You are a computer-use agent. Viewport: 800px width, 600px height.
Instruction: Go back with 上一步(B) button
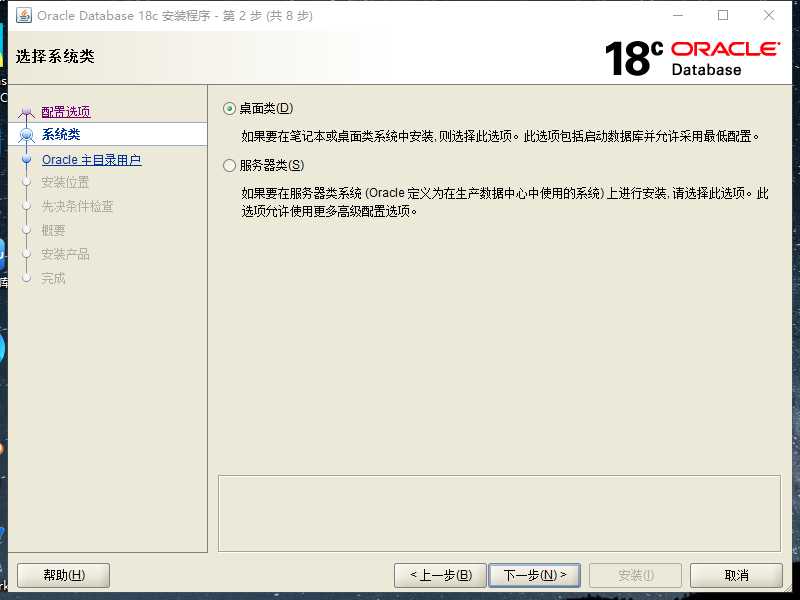tap(440, 576)
